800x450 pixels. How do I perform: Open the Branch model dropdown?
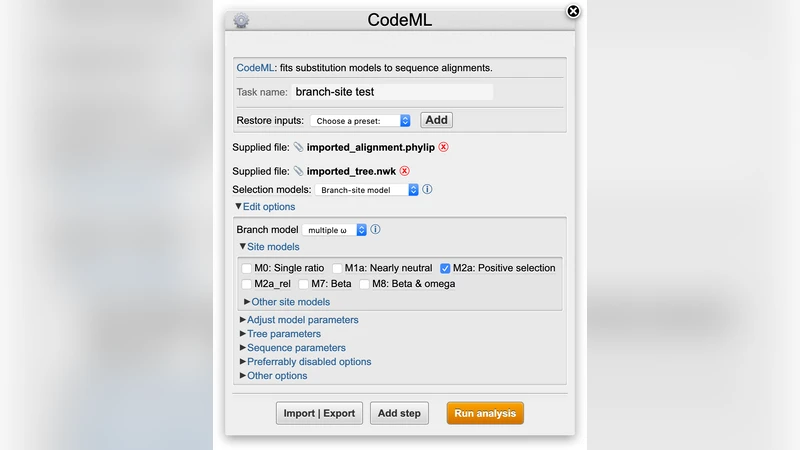coord(335,230)
